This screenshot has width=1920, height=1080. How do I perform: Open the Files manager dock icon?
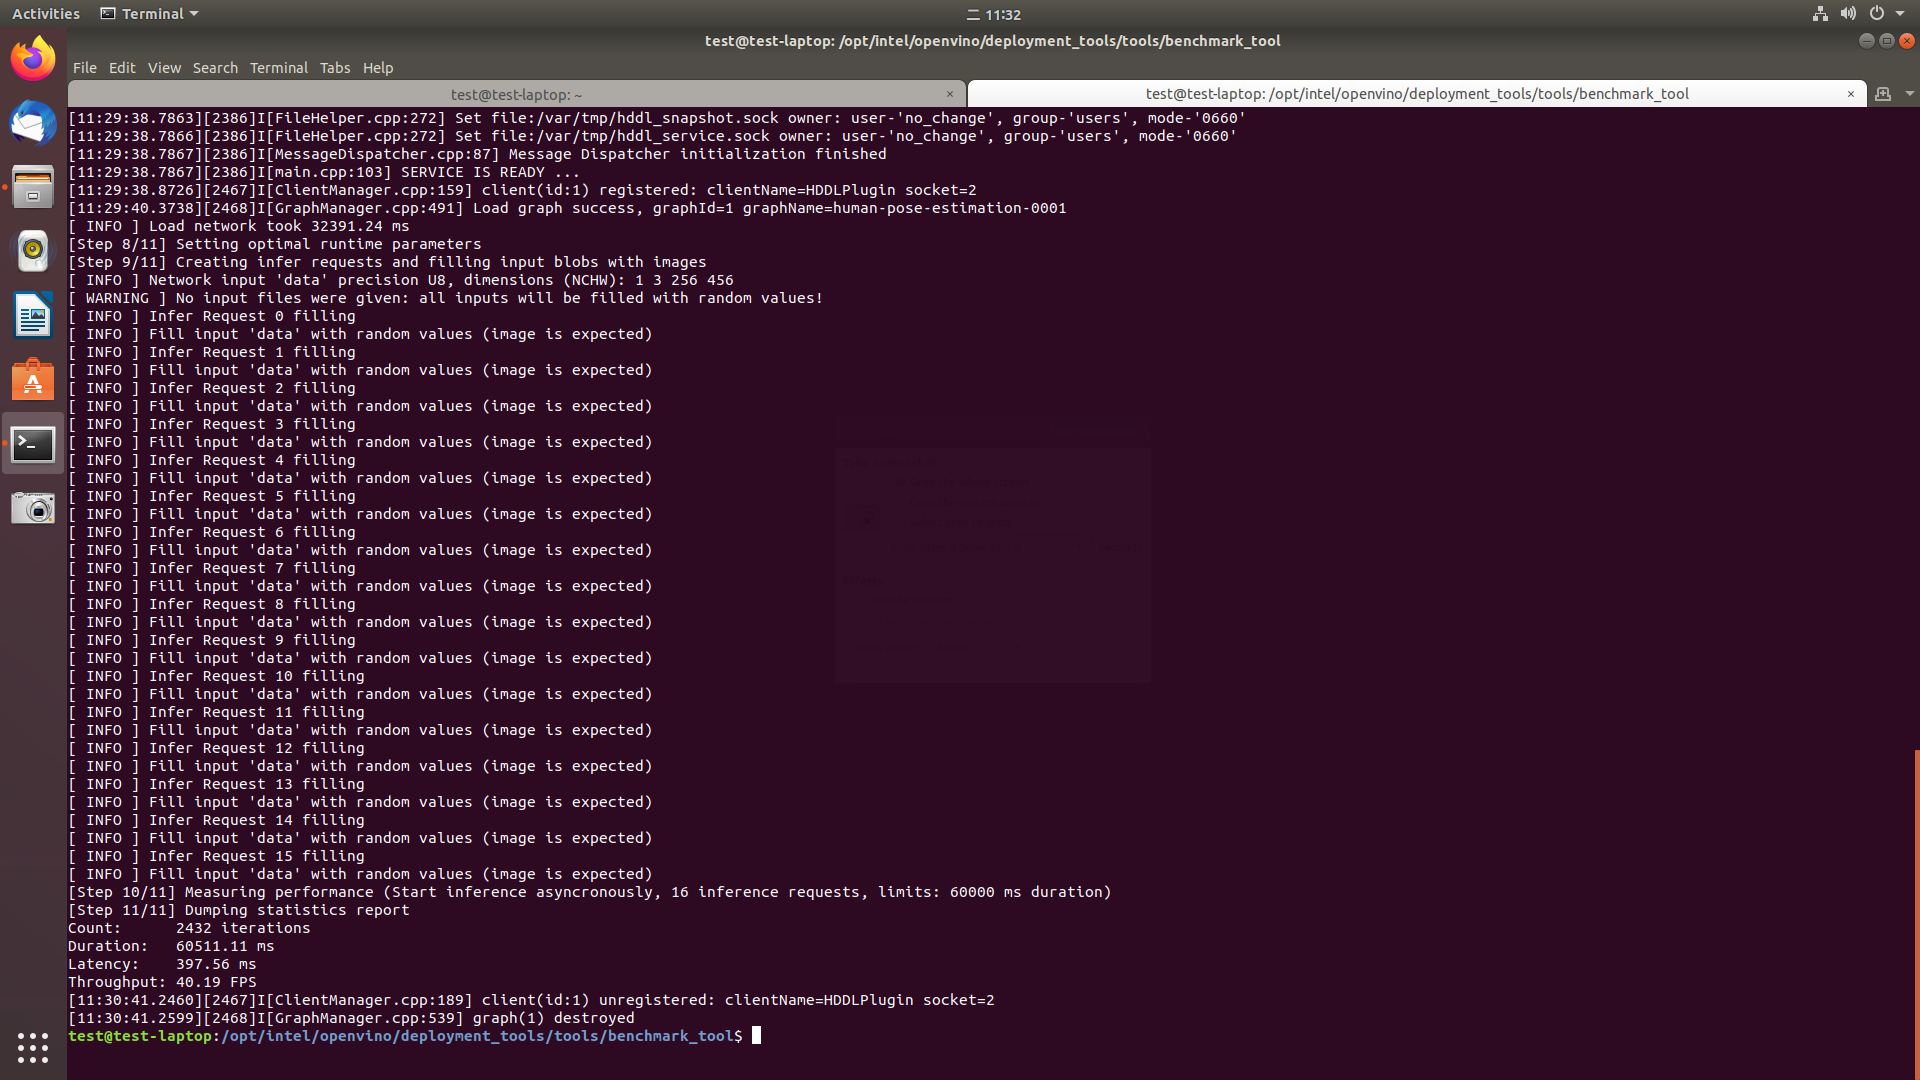coord(33,187)
